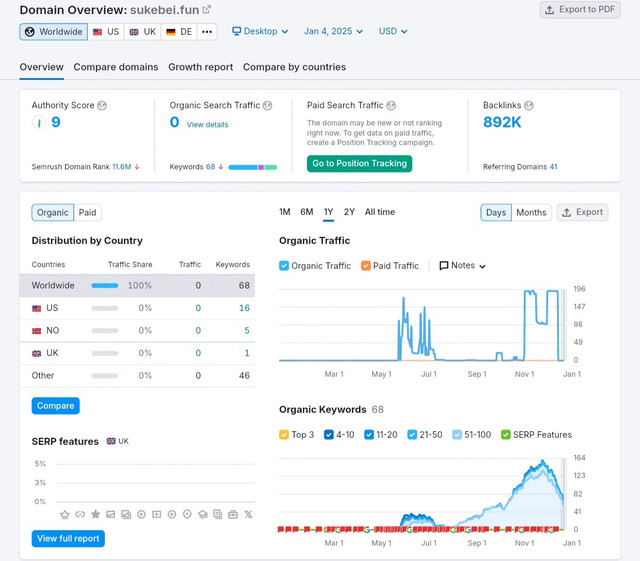Select the US row in country table
The width and height of the screenshot is (640, 561).
[137, 308]
